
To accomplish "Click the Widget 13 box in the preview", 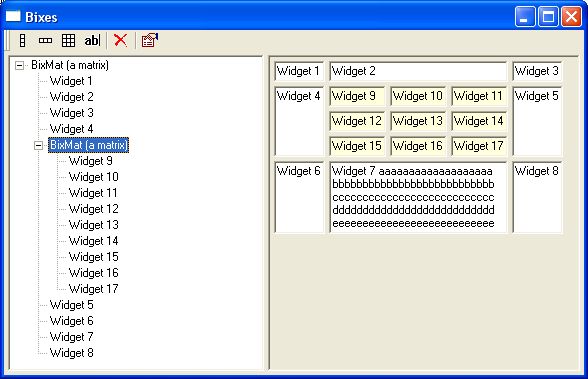I will point(418,121).
